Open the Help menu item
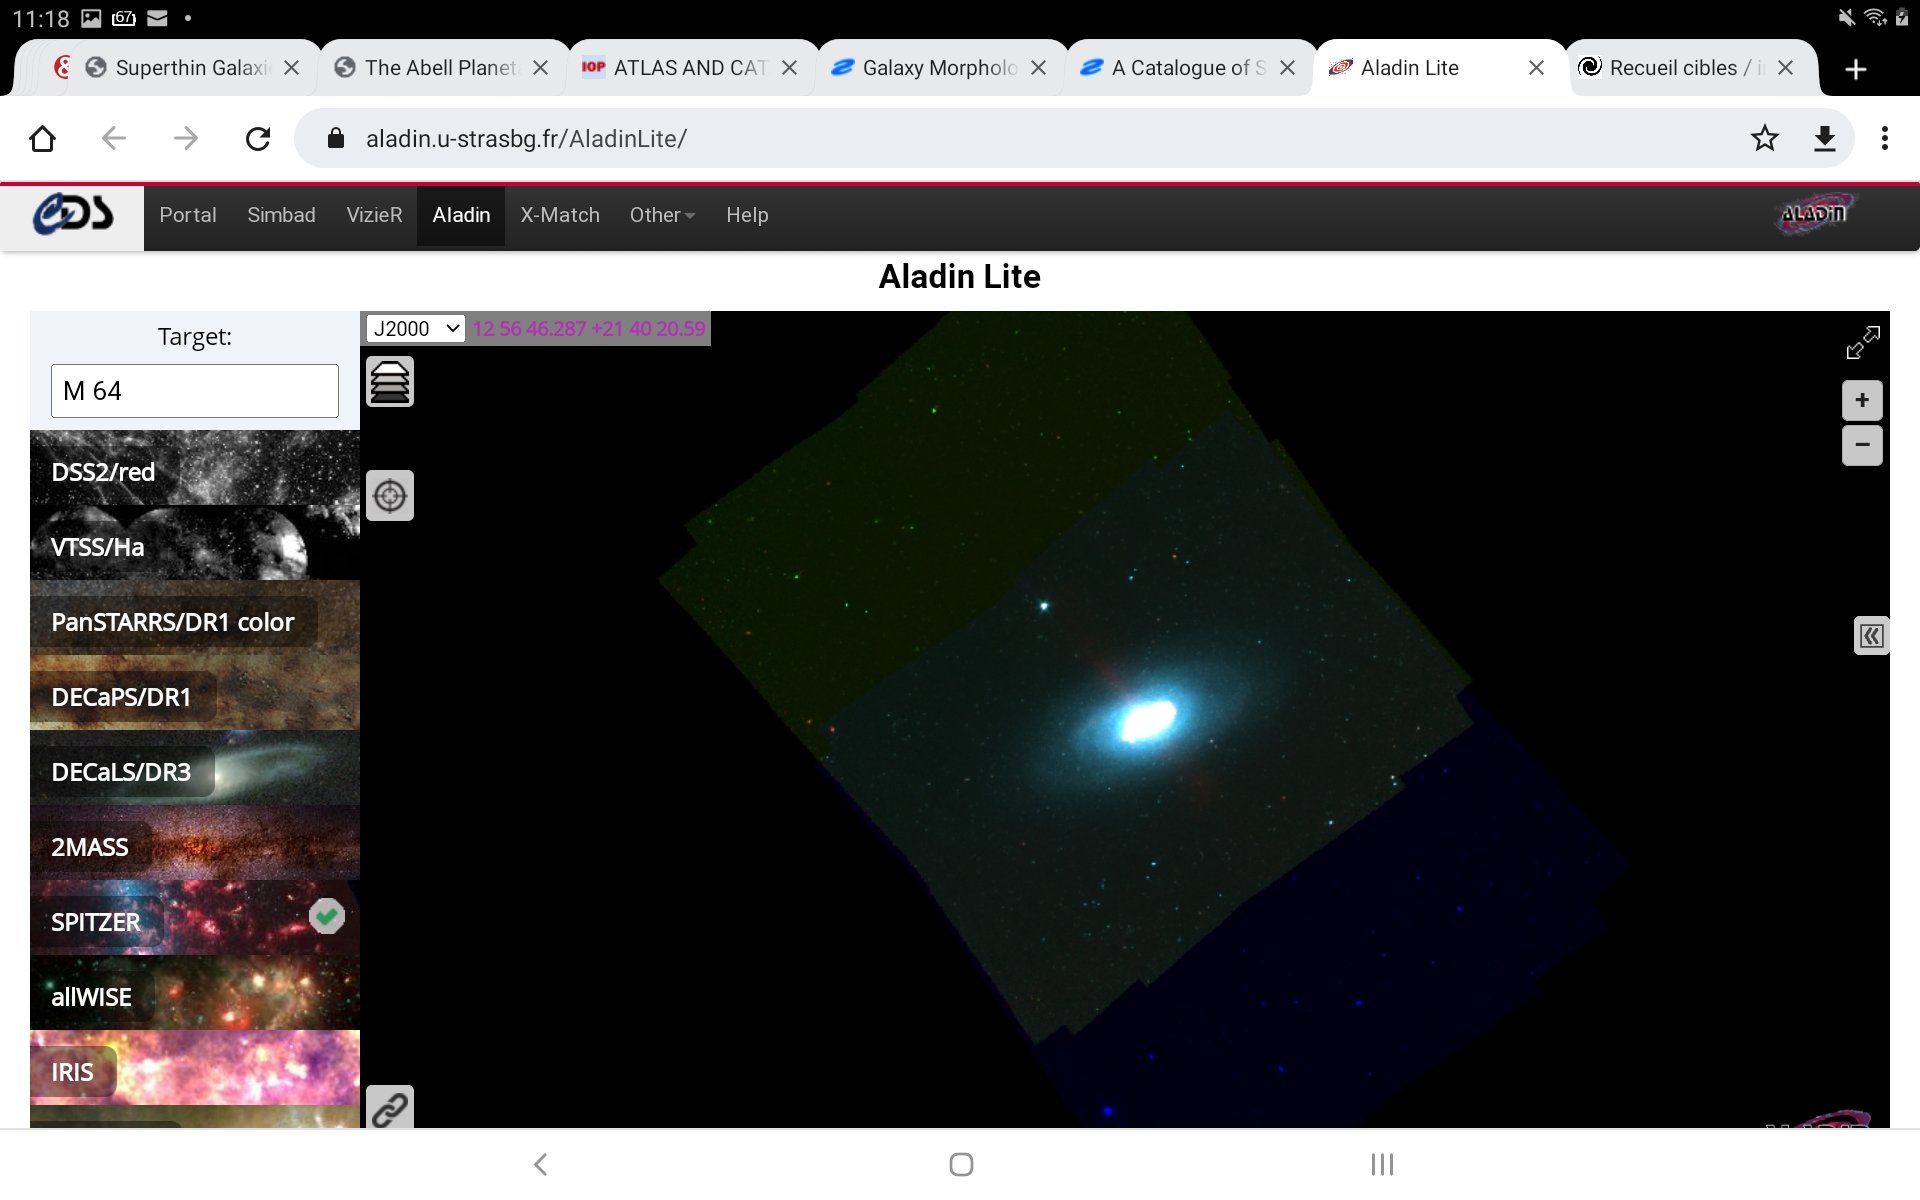 coord(747,215)
